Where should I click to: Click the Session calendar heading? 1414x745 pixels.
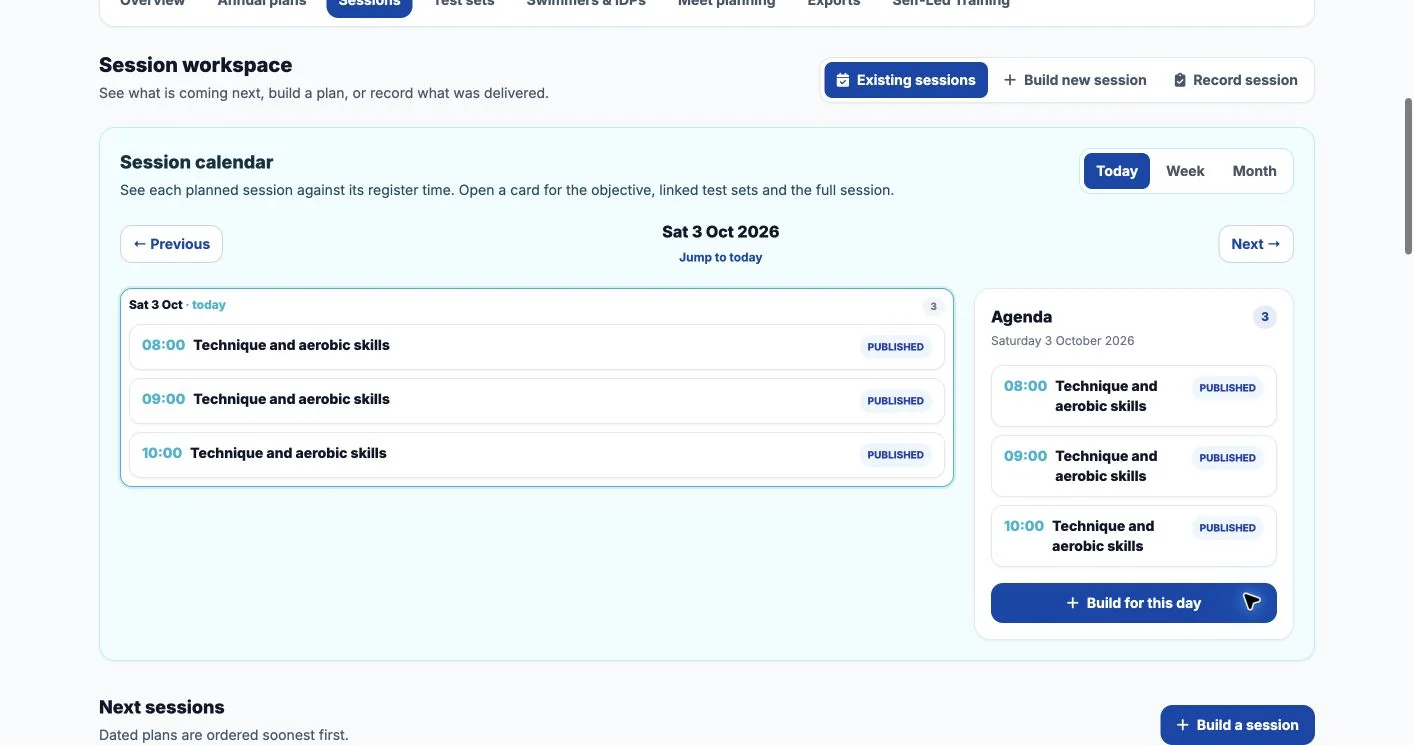click(197, 162)
